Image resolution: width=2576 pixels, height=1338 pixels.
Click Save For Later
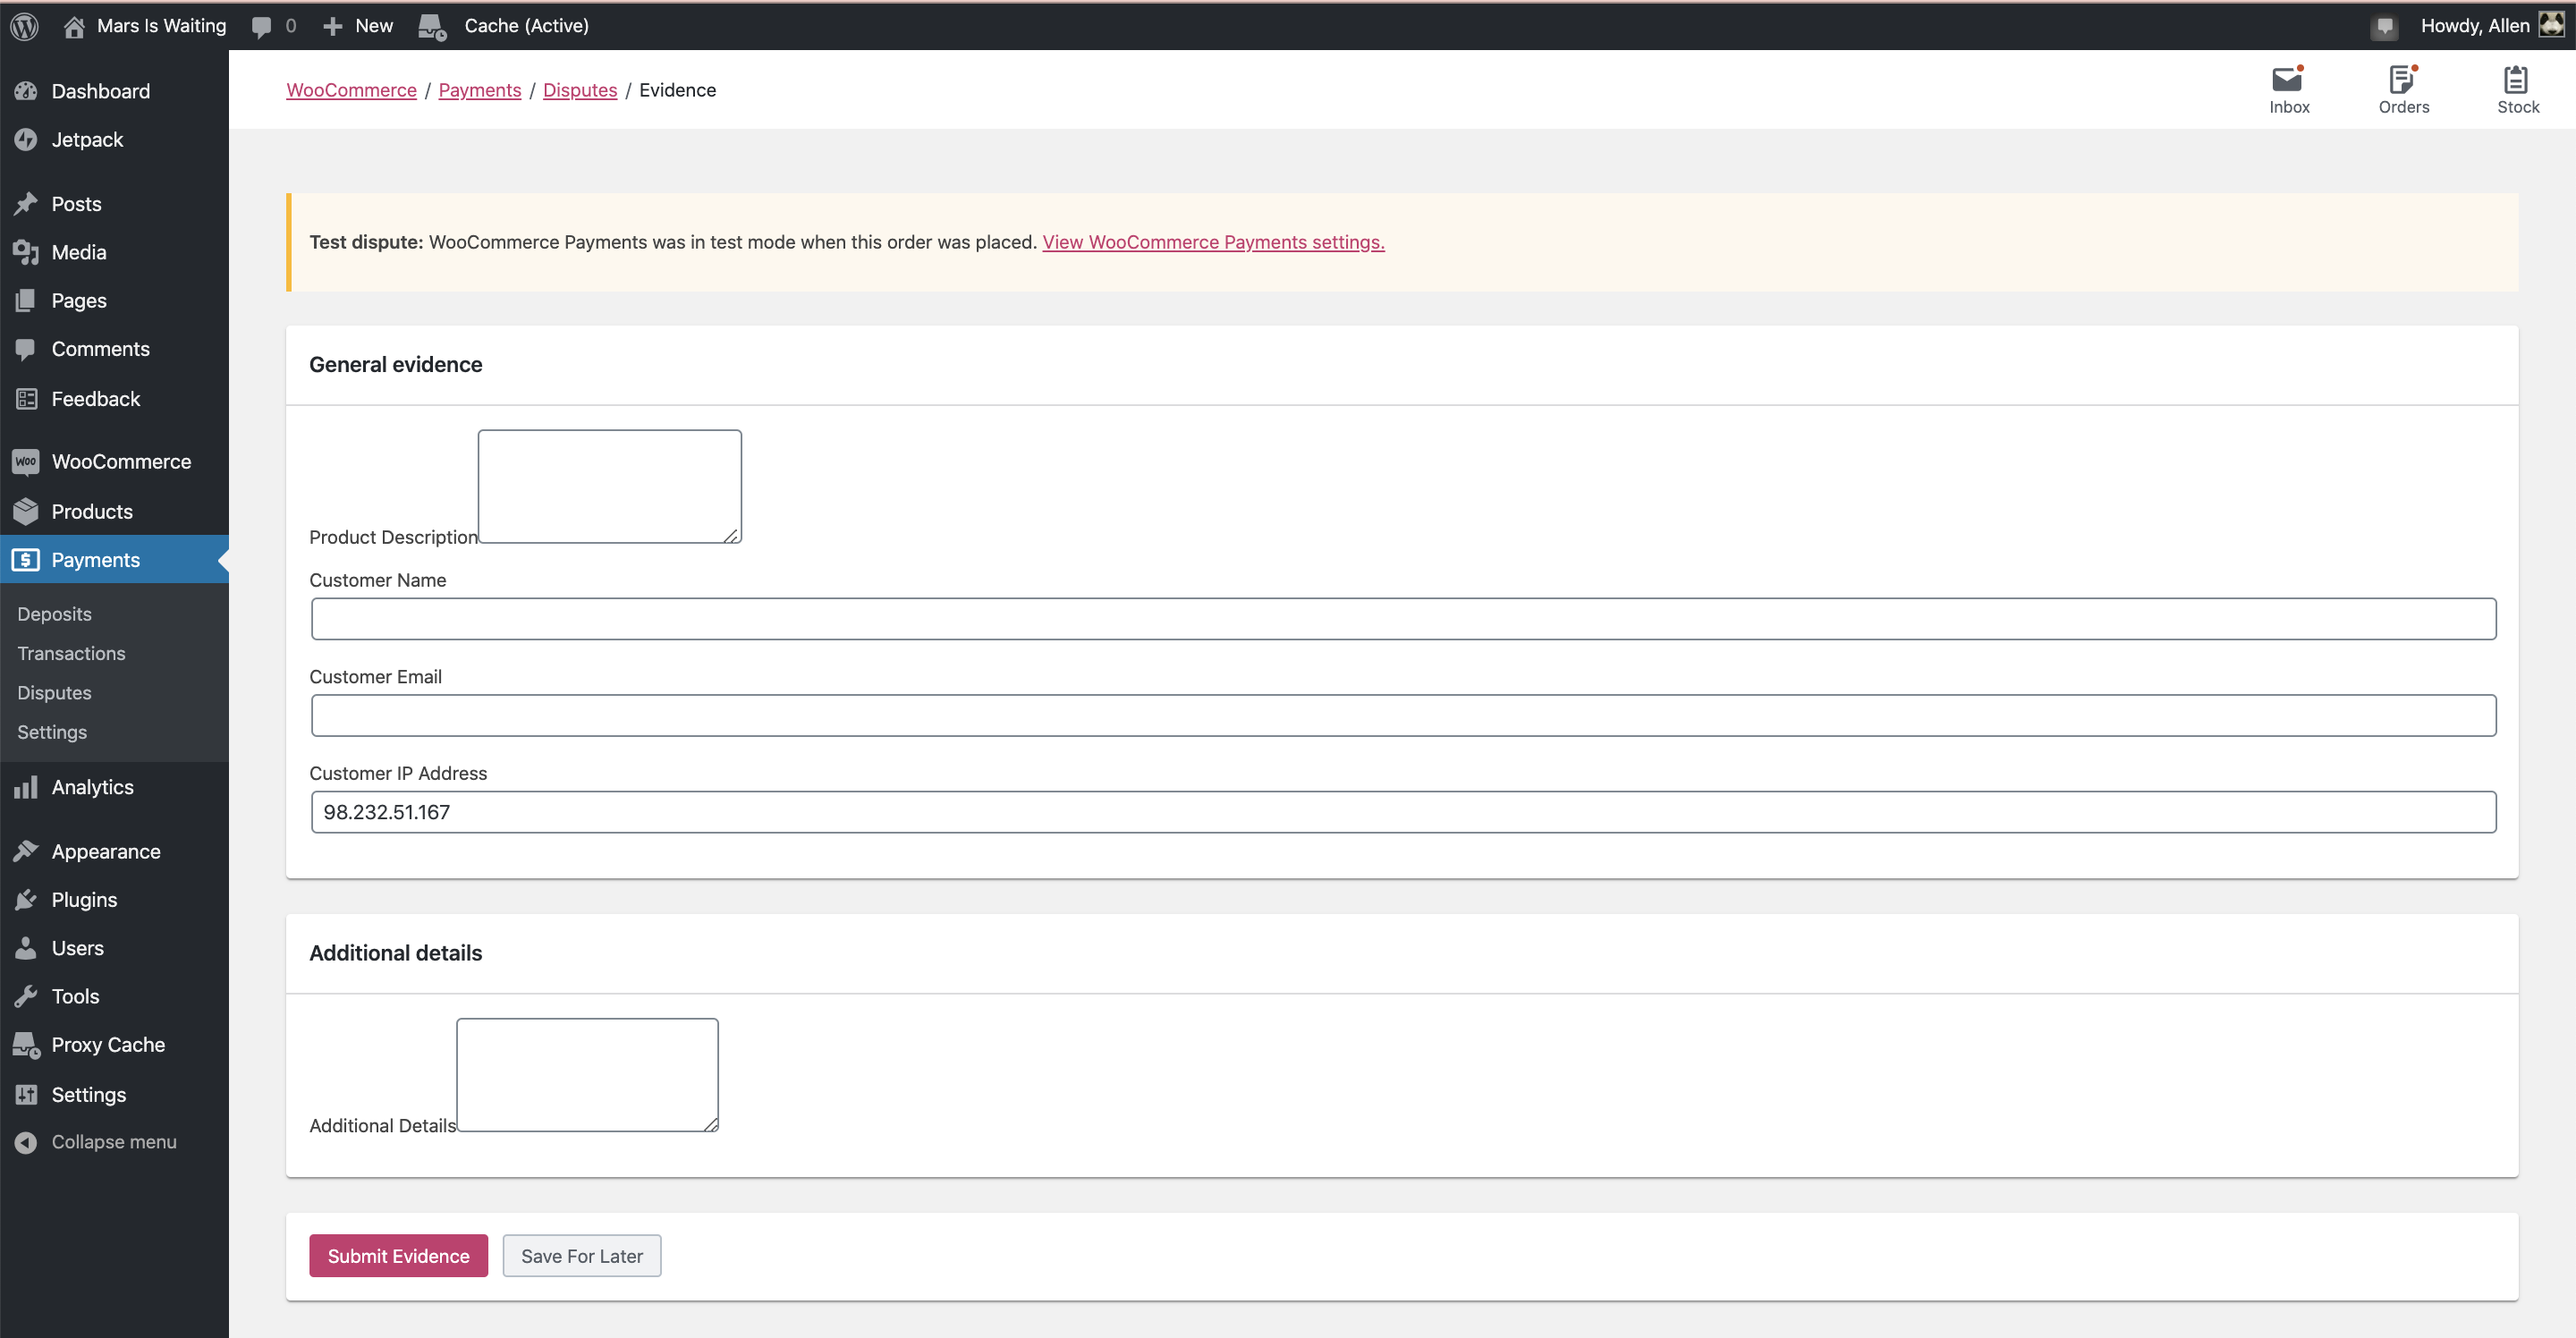[x=581, y=1255]
